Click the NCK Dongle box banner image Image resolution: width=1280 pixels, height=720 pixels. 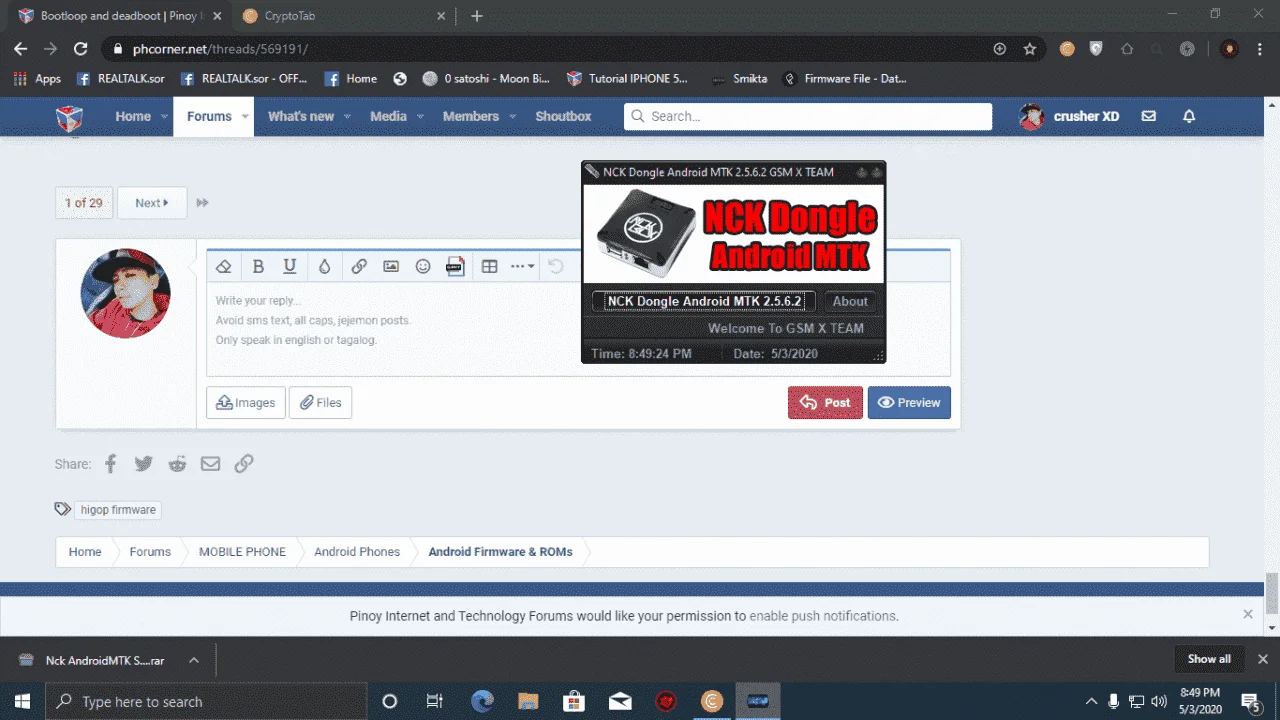733,234
